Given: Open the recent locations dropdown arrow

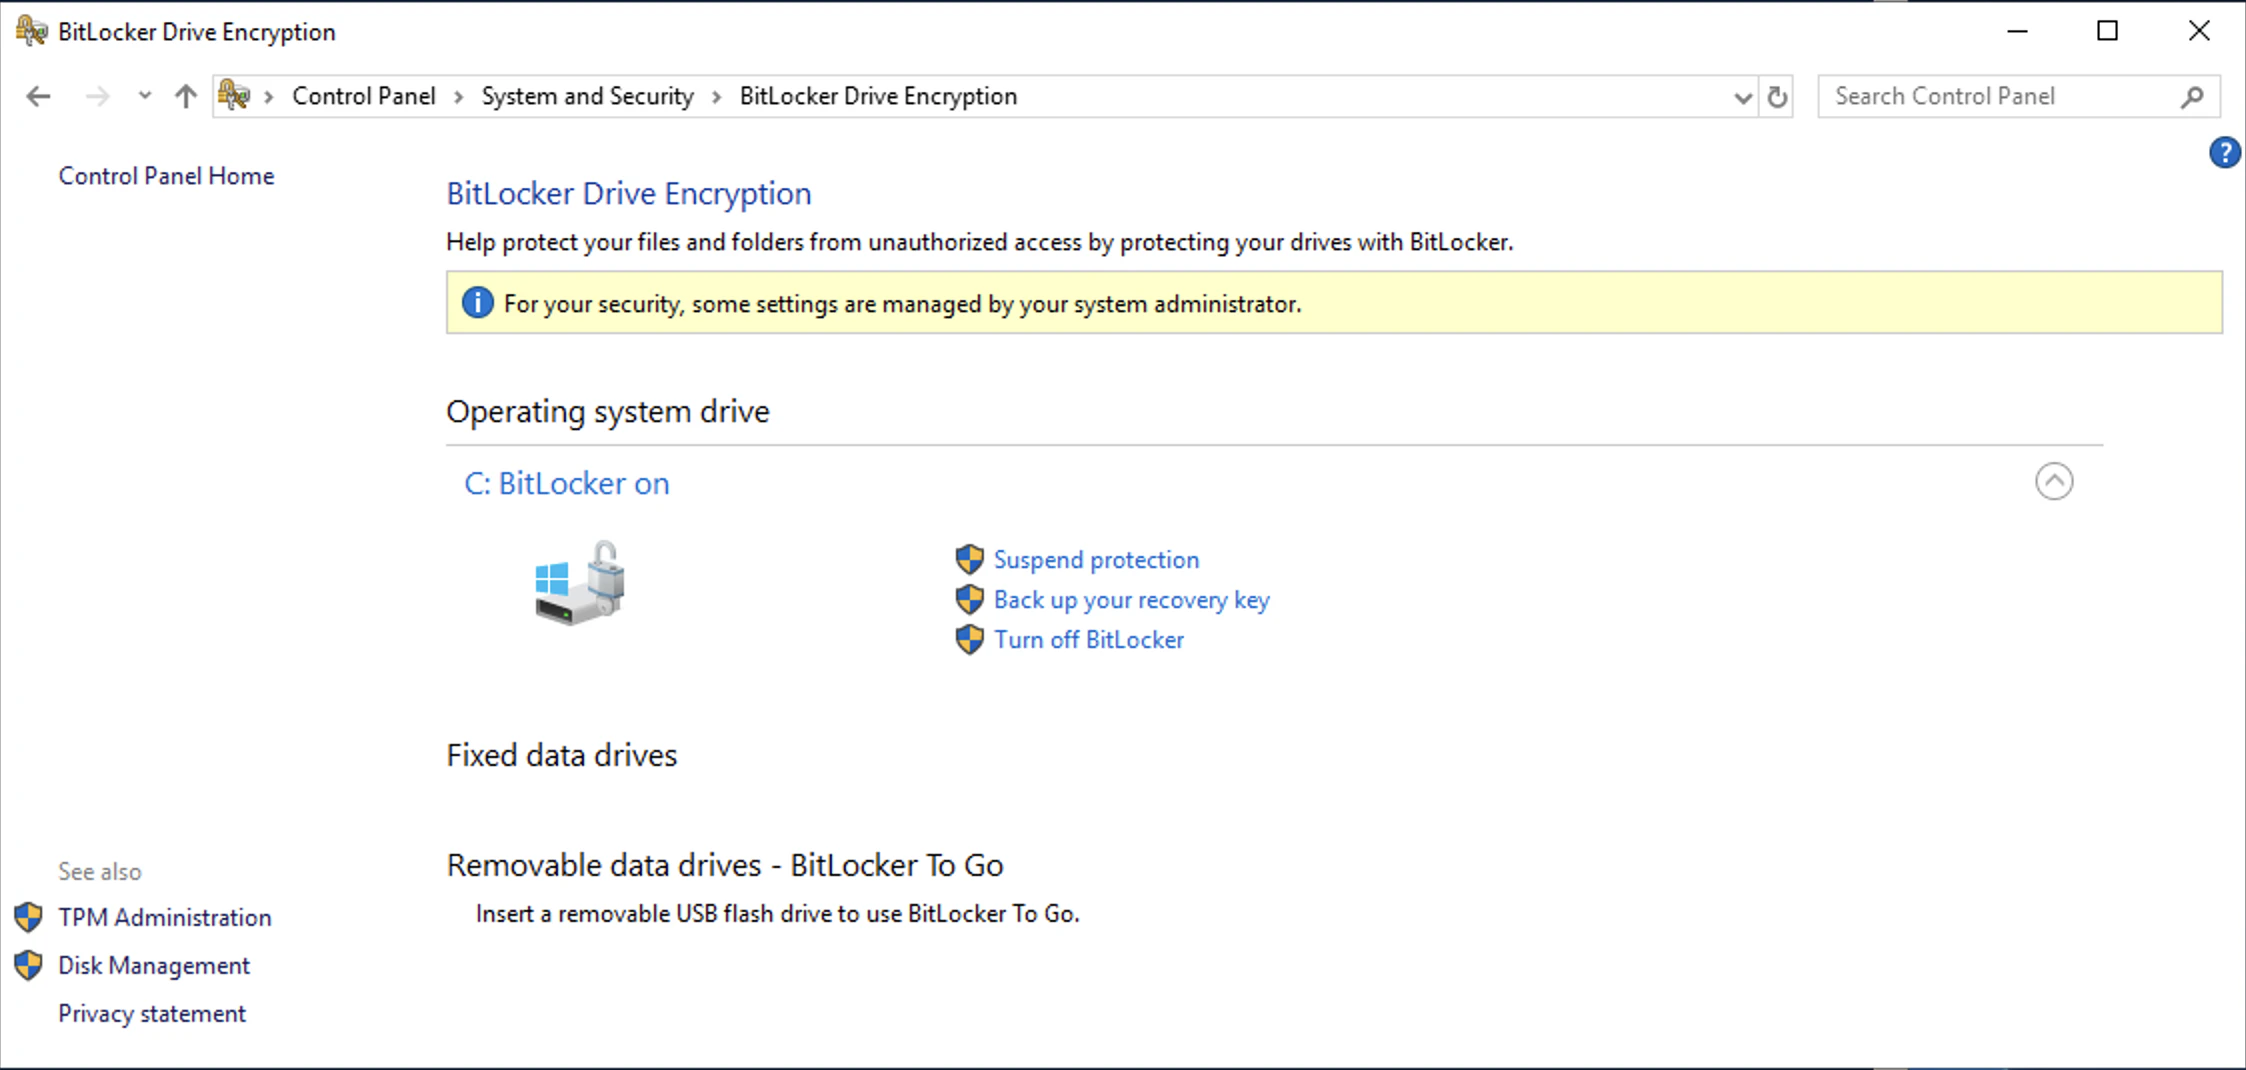Looking at the screenshot, I should point(144,96).
